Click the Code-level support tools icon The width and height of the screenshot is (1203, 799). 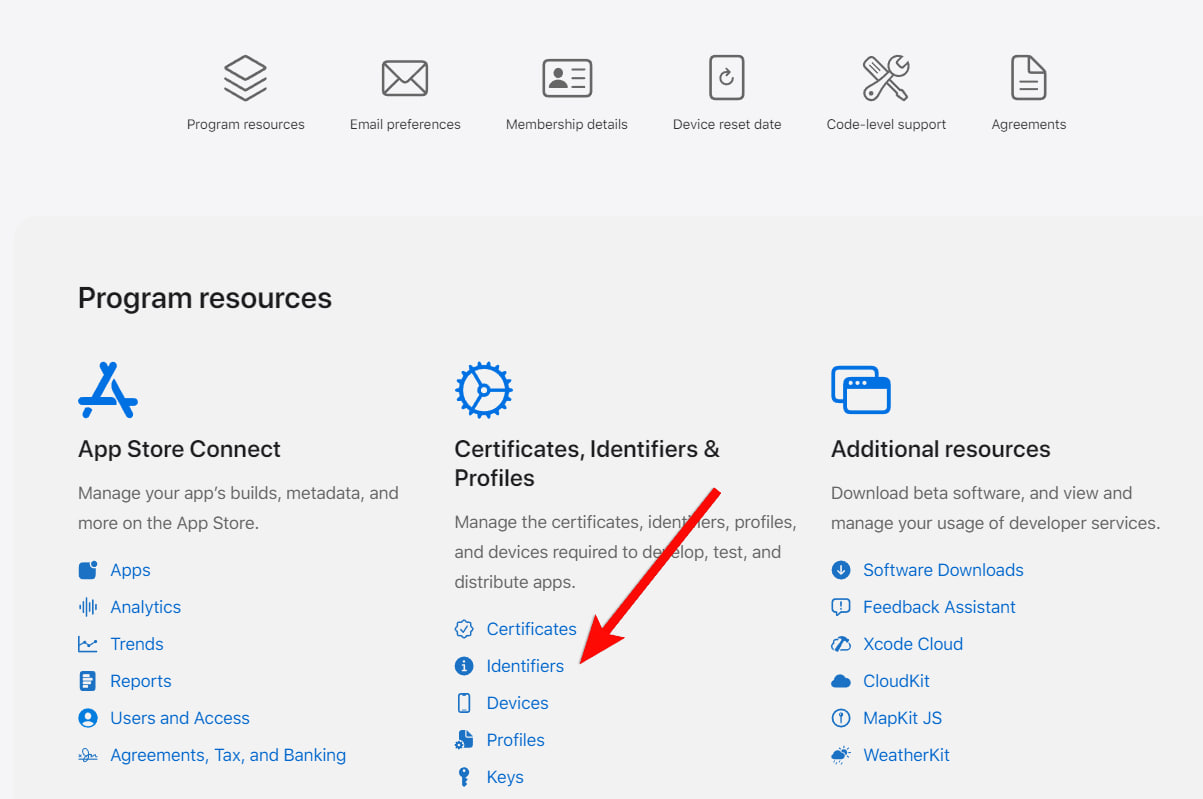point(886,78)
